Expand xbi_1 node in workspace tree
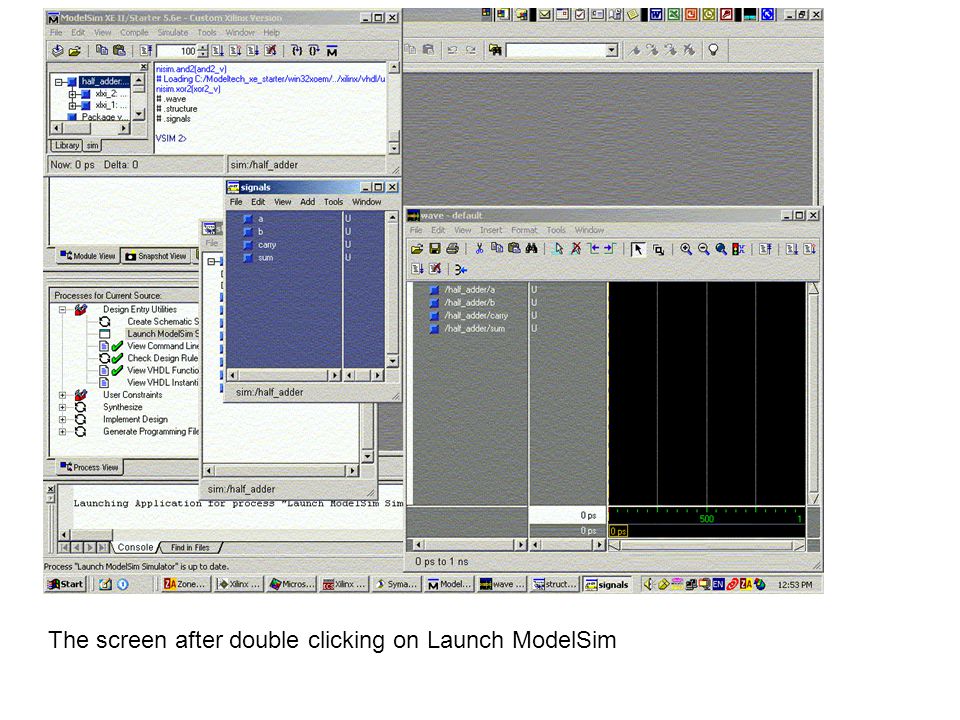 72,105
